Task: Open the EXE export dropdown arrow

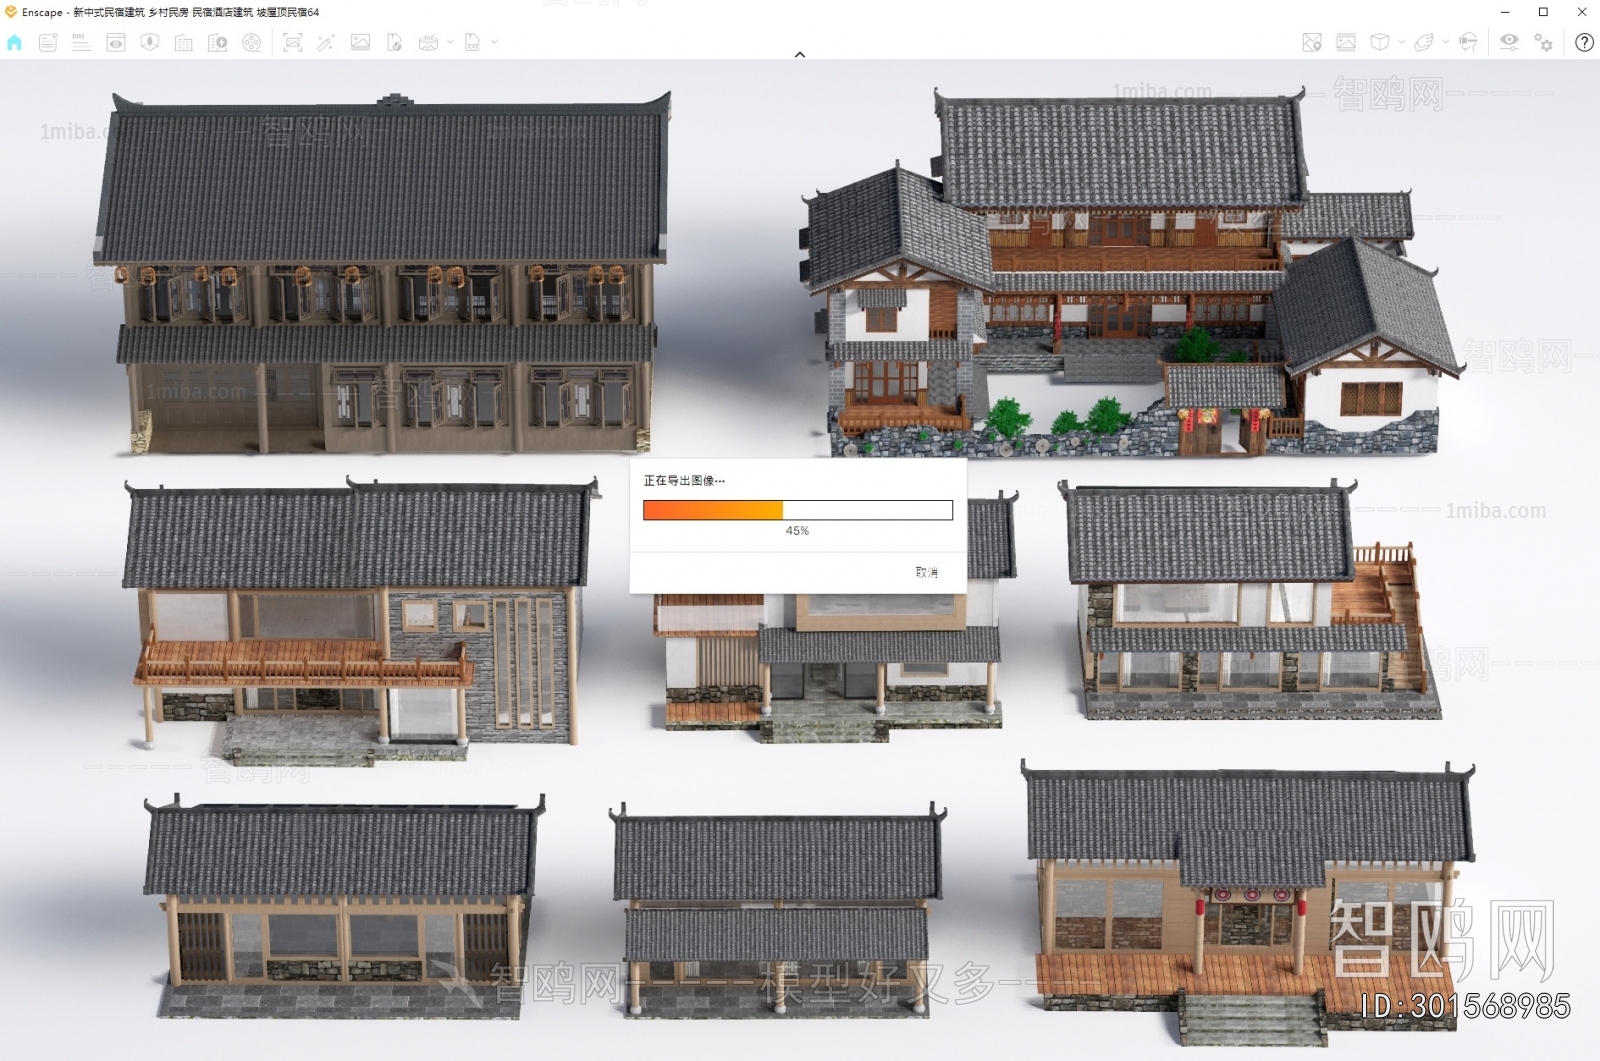Action: pyautogui.click(x=494, y=43)
